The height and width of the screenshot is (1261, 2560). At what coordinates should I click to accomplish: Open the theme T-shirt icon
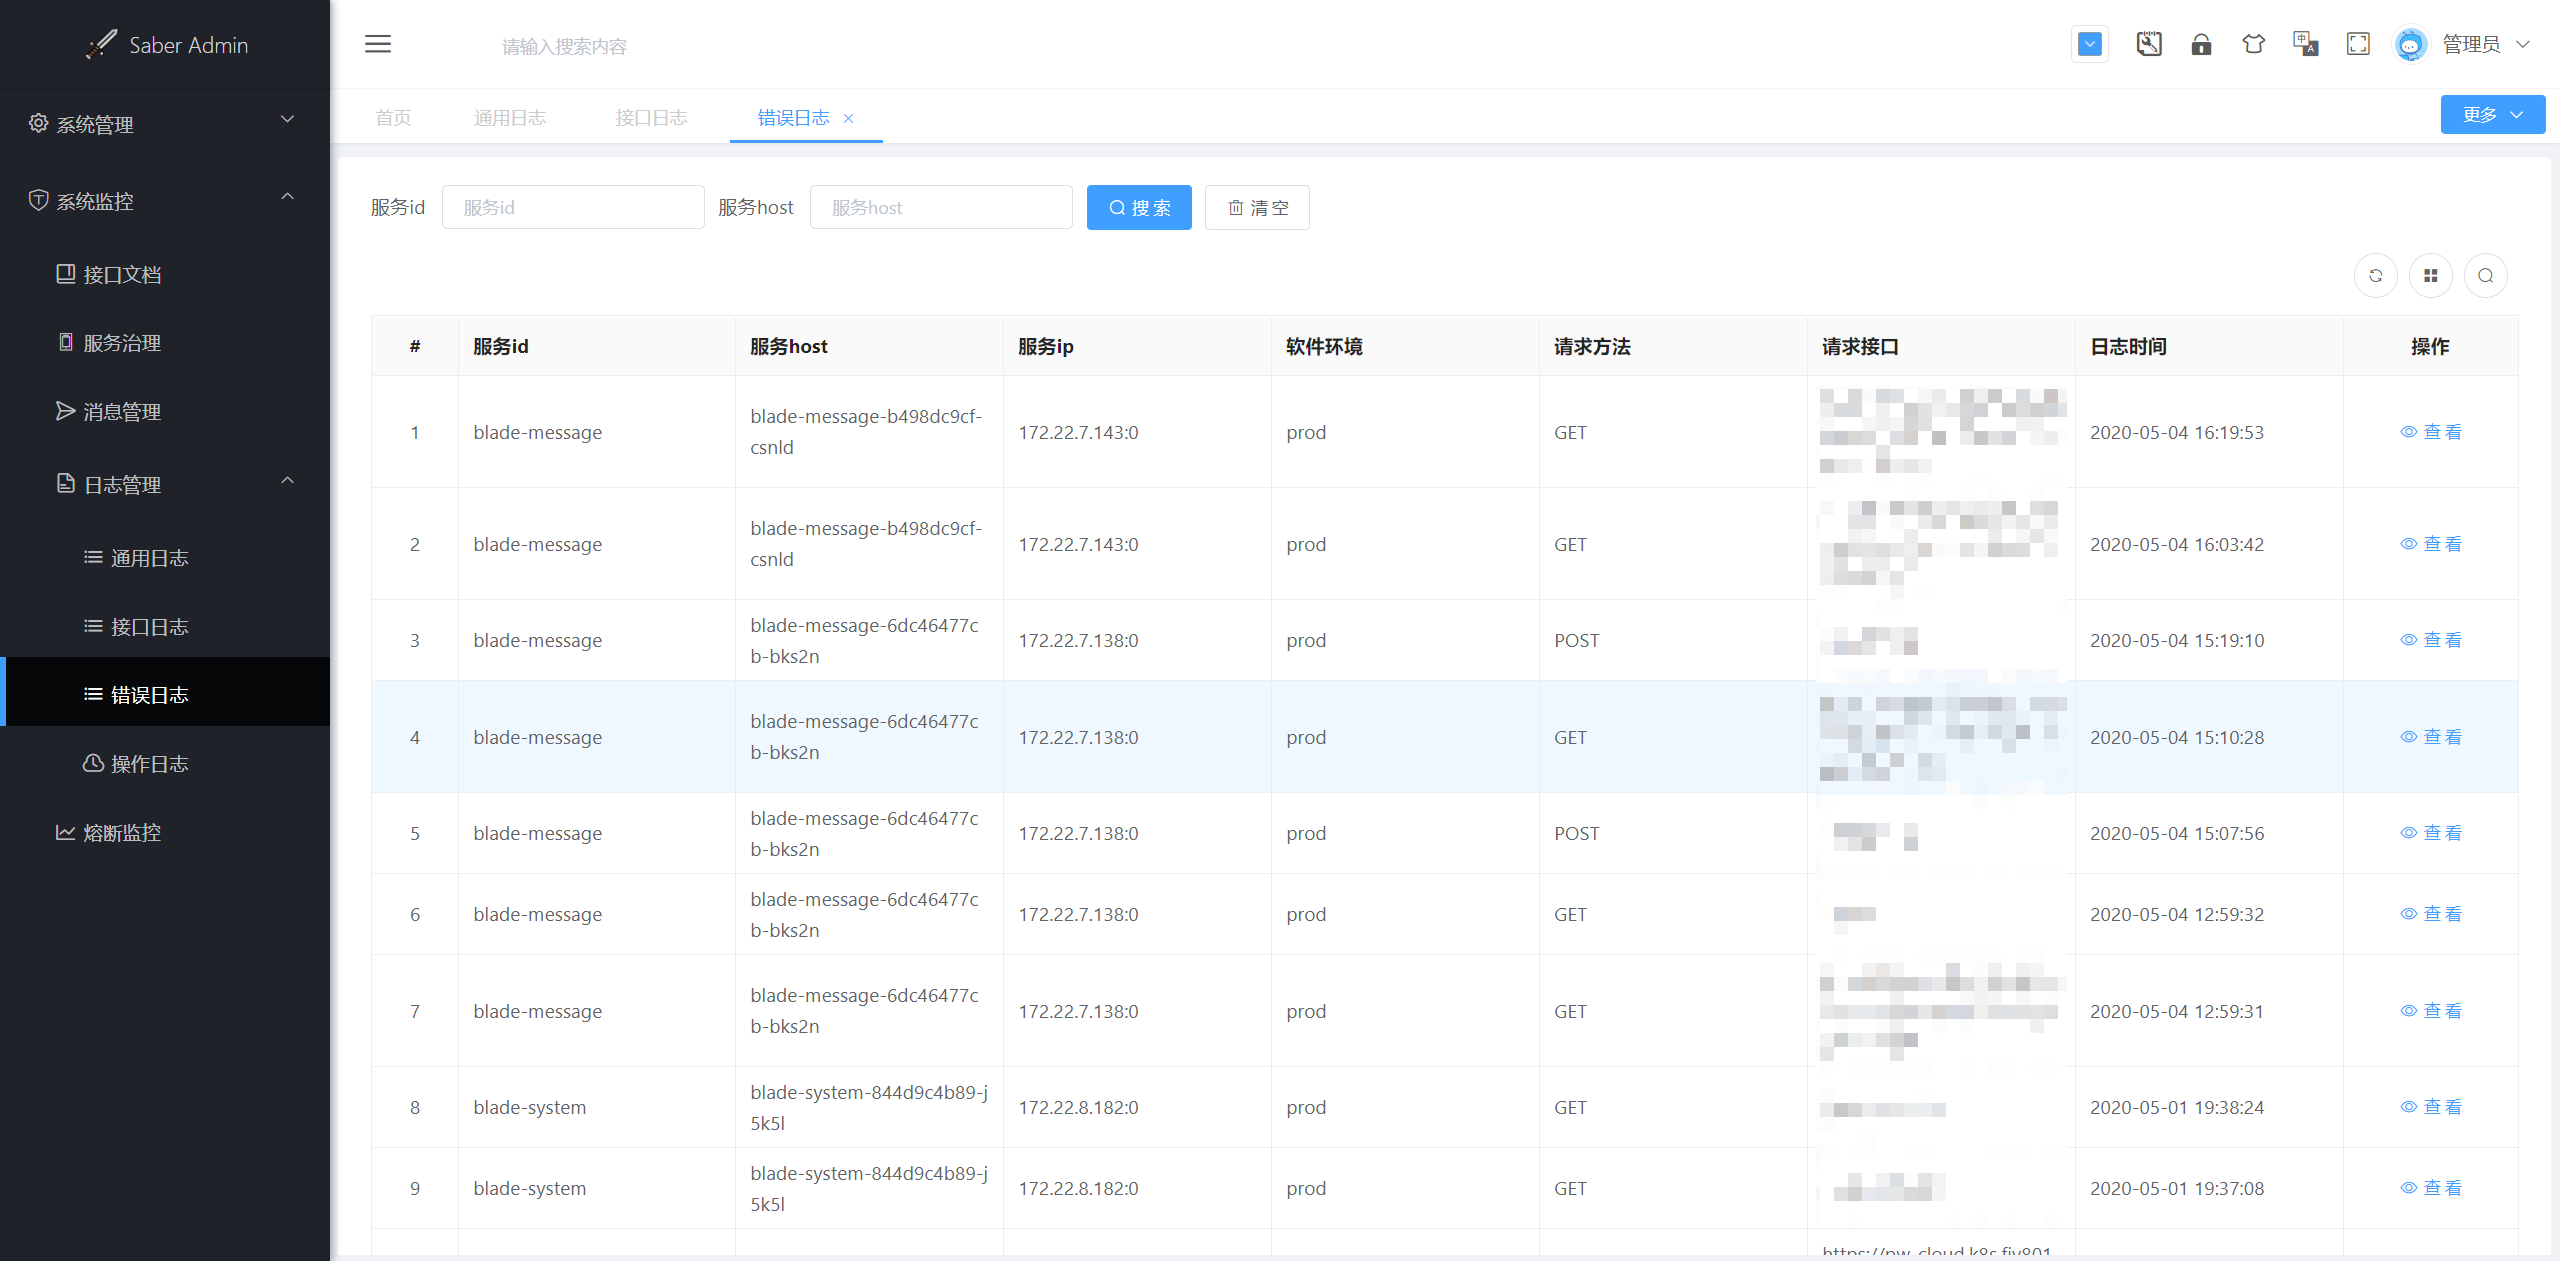[x=2253, y=44]
